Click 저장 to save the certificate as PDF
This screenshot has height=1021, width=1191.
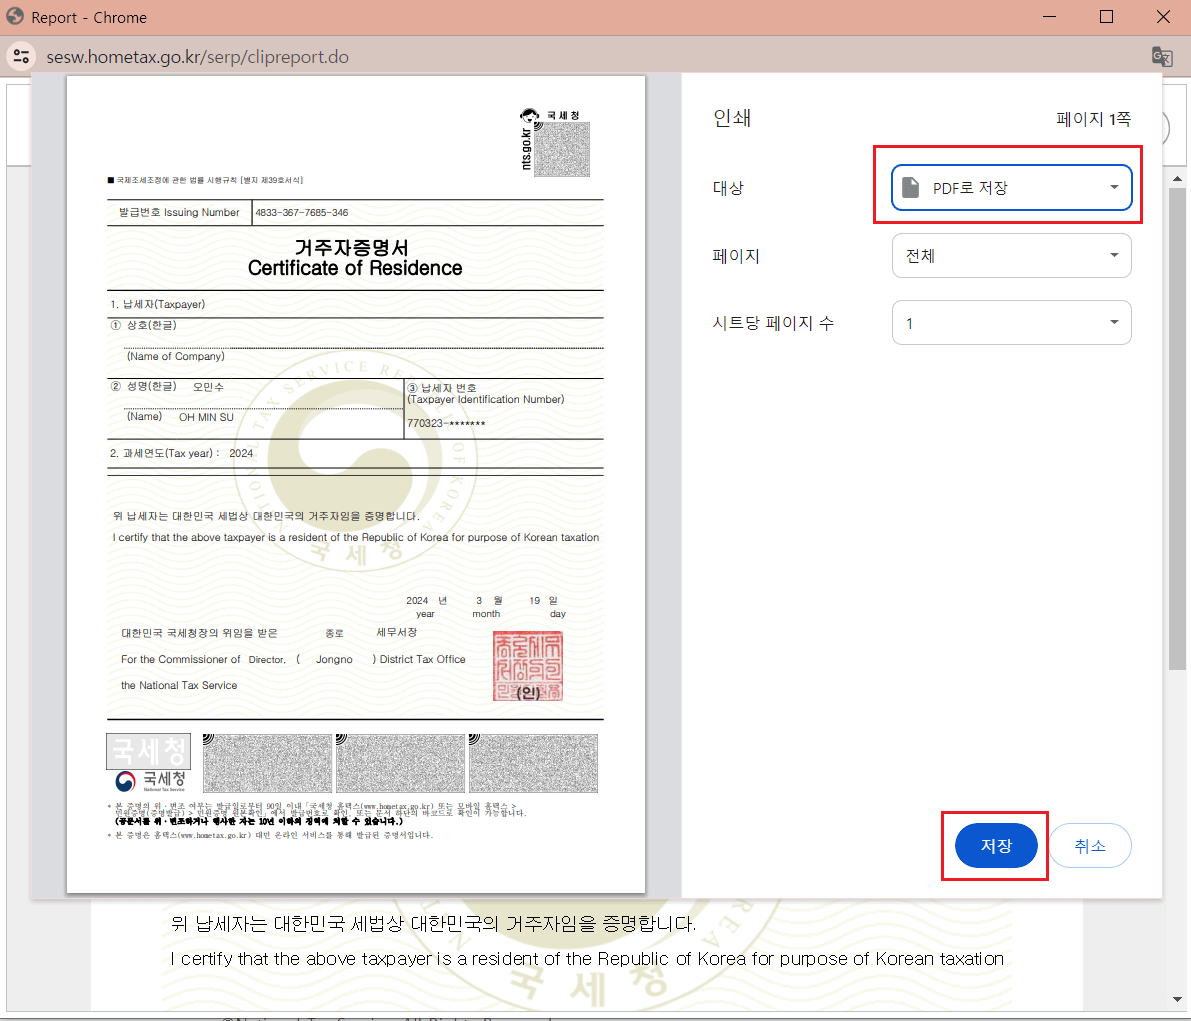click(995, 845)
